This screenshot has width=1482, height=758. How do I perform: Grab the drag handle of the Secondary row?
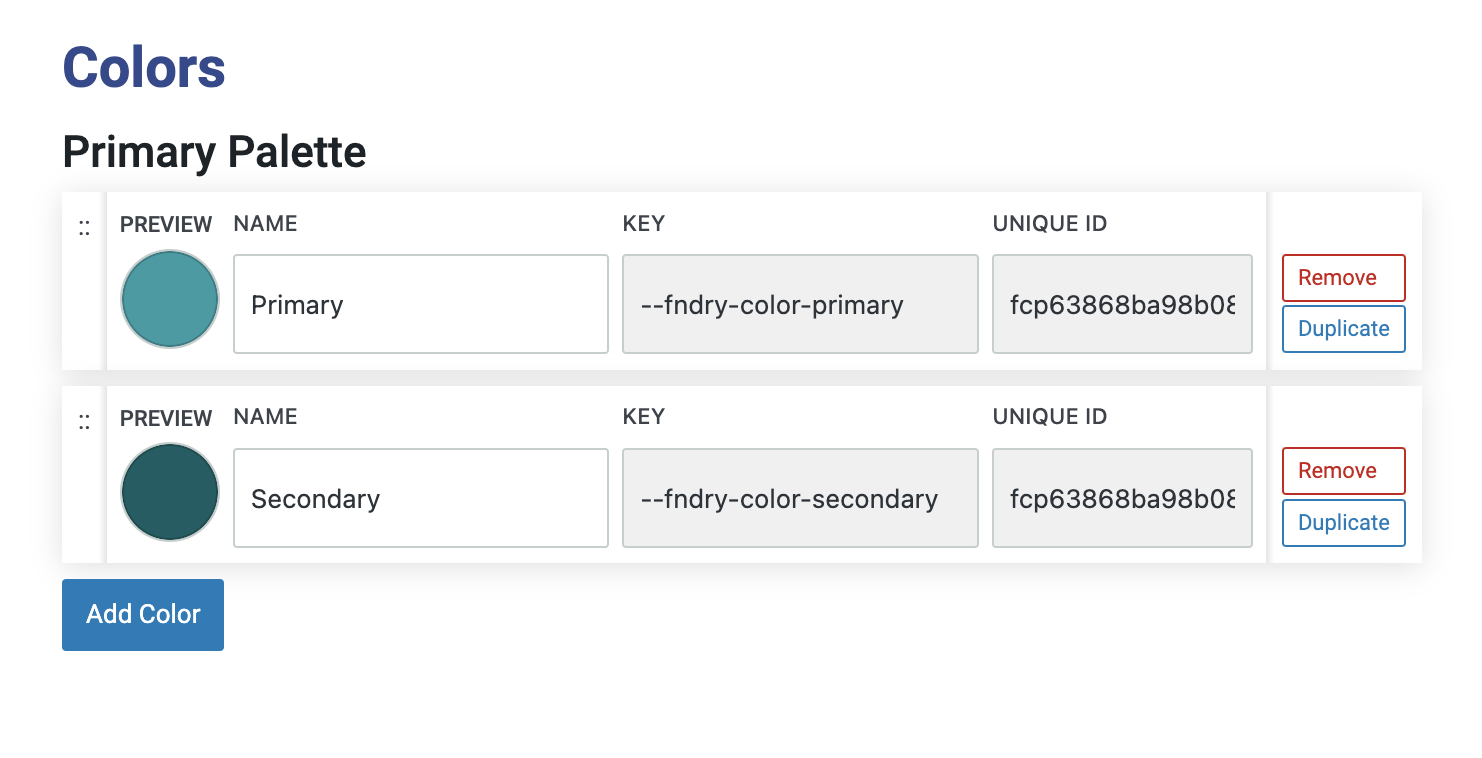(x=84, y=423)
